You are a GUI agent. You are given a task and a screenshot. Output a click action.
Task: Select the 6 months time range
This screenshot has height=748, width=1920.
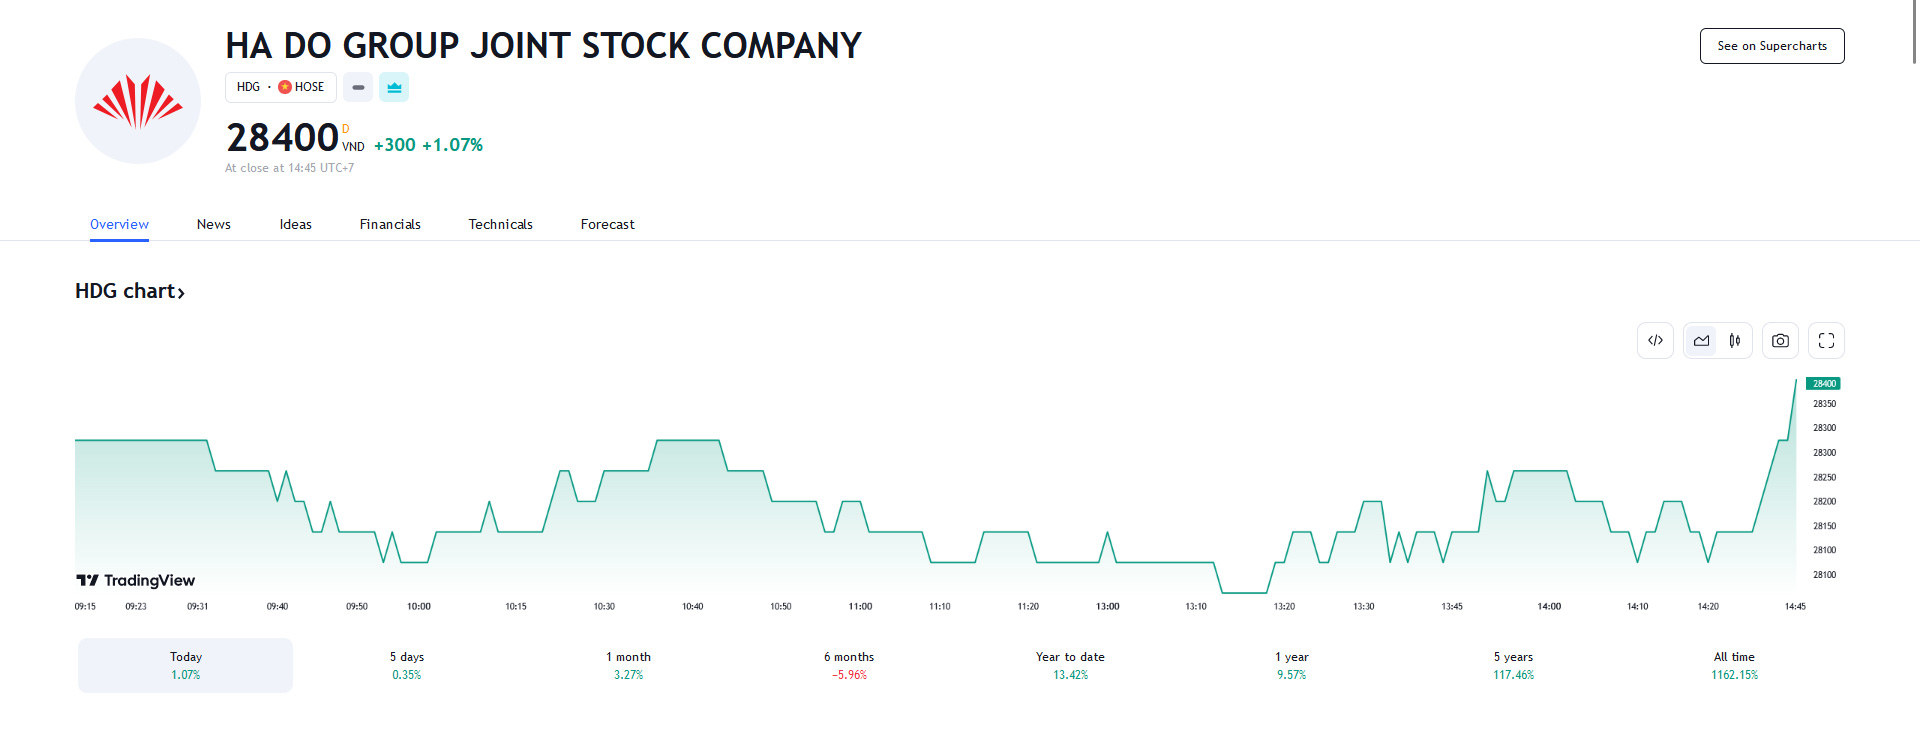point(849,665)
